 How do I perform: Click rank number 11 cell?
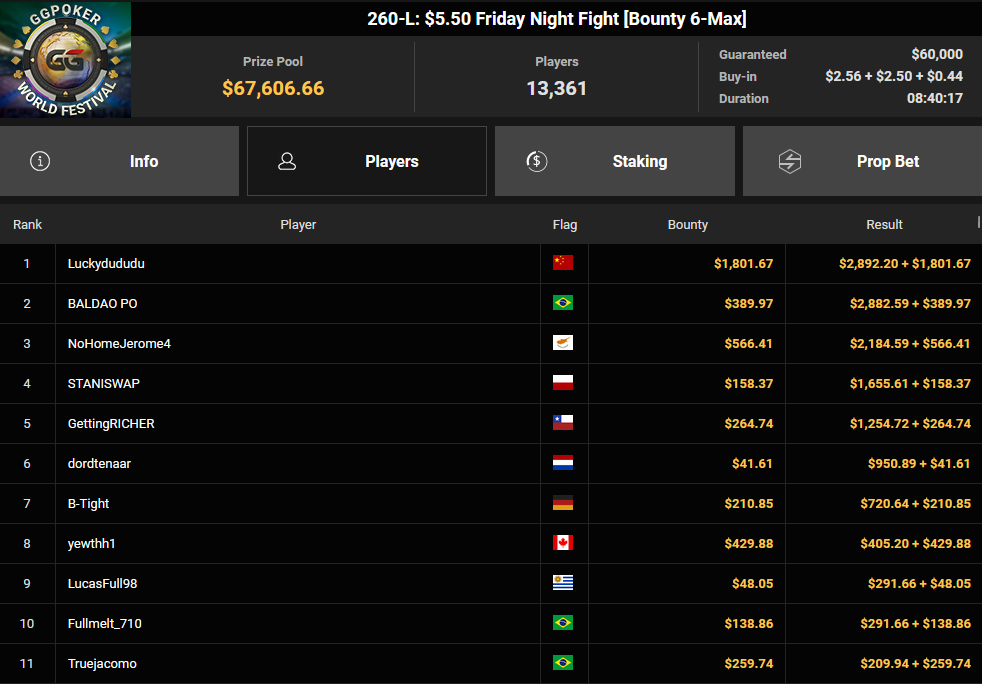(x=27, y=664)
